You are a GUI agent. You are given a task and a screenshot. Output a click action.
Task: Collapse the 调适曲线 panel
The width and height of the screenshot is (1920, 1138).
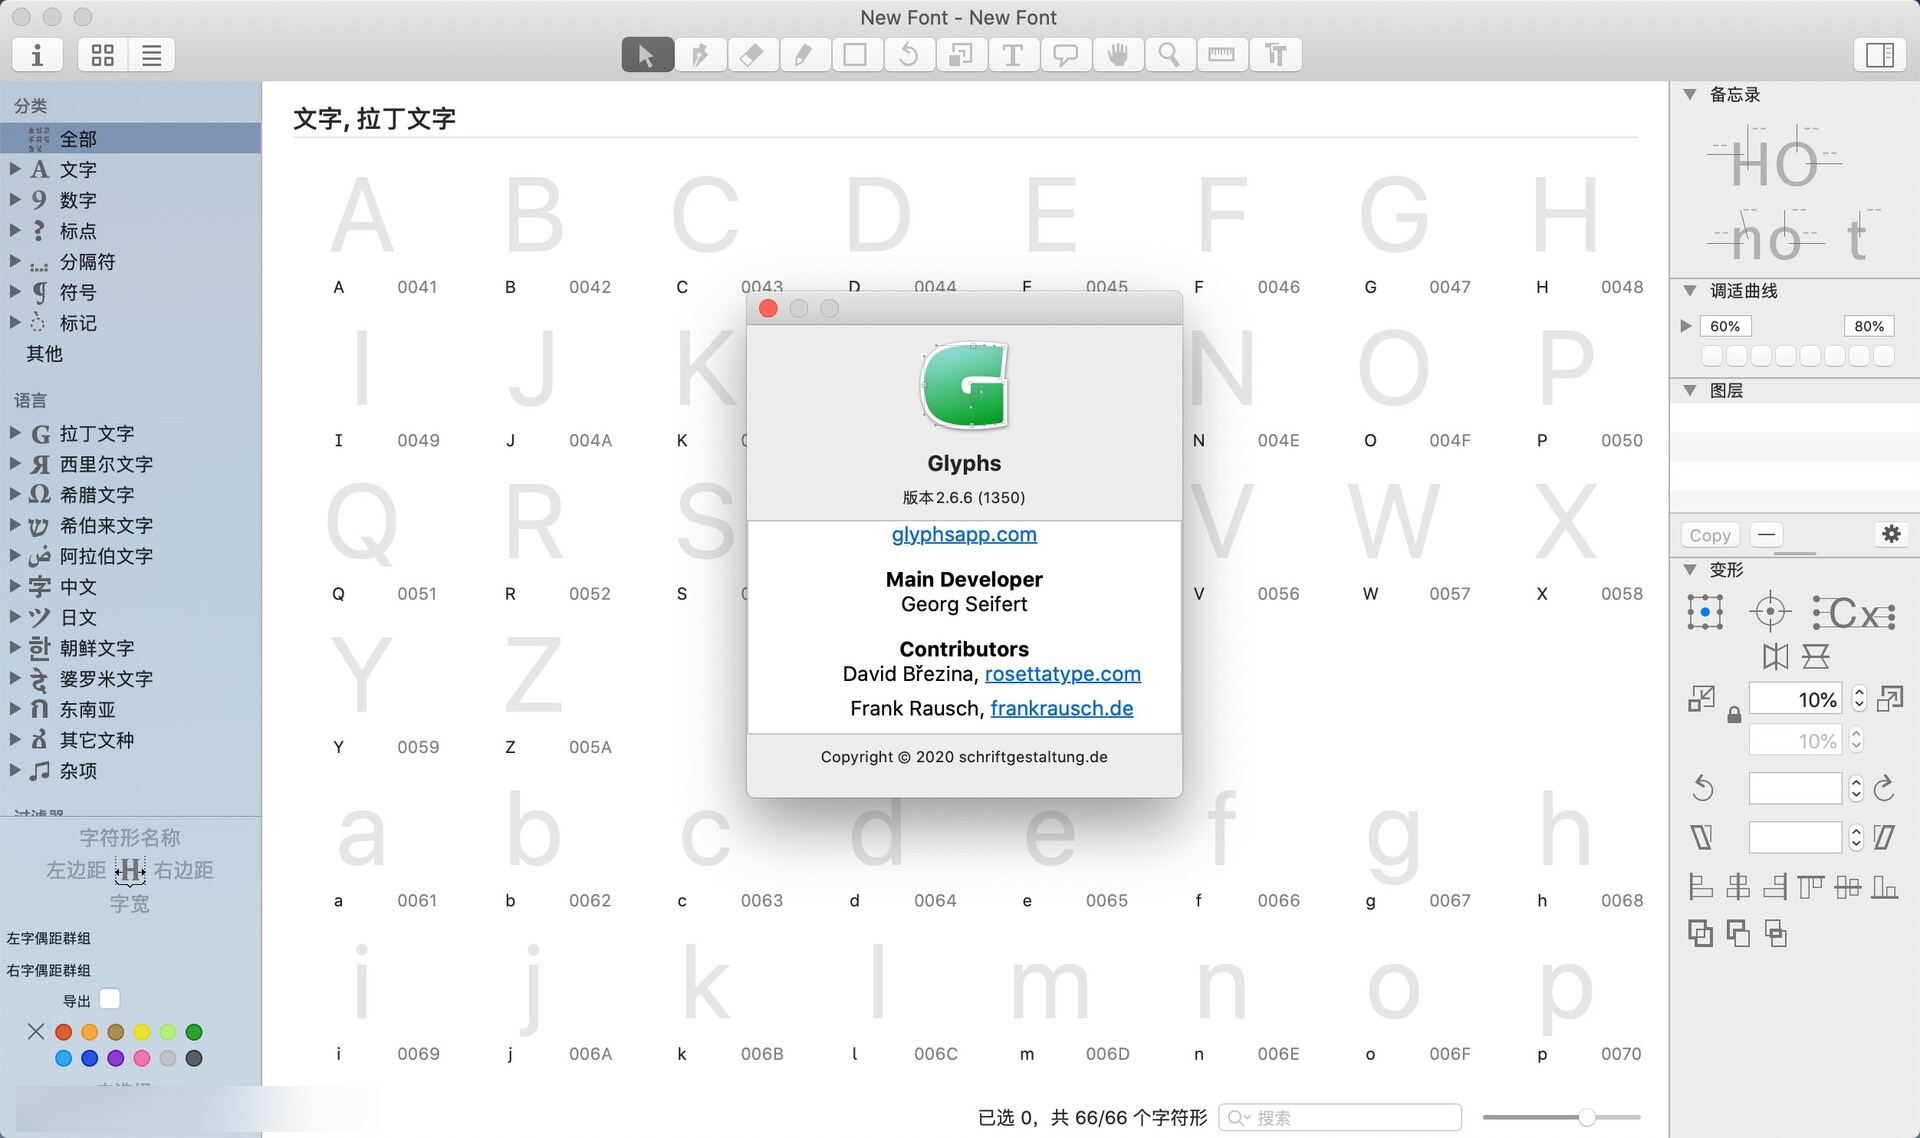point(1690,291)
